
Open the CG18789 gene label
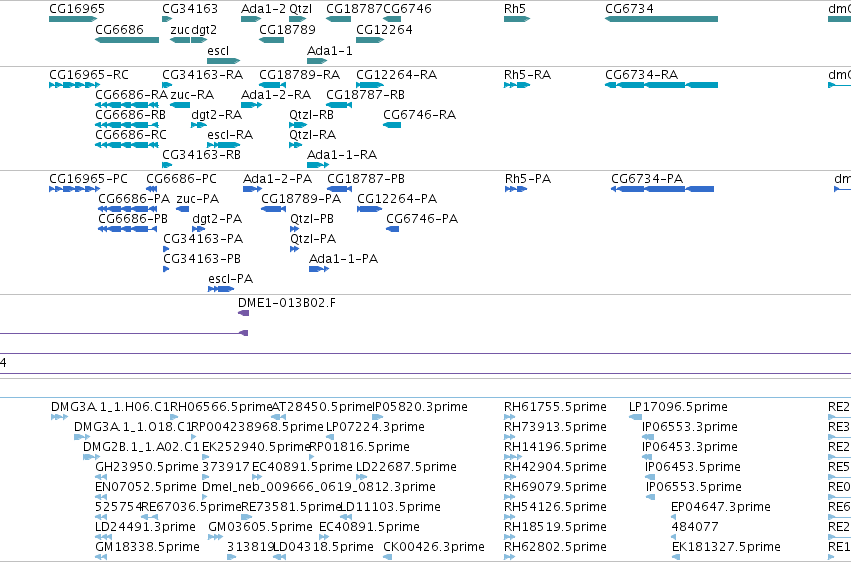tap(287, 30)
